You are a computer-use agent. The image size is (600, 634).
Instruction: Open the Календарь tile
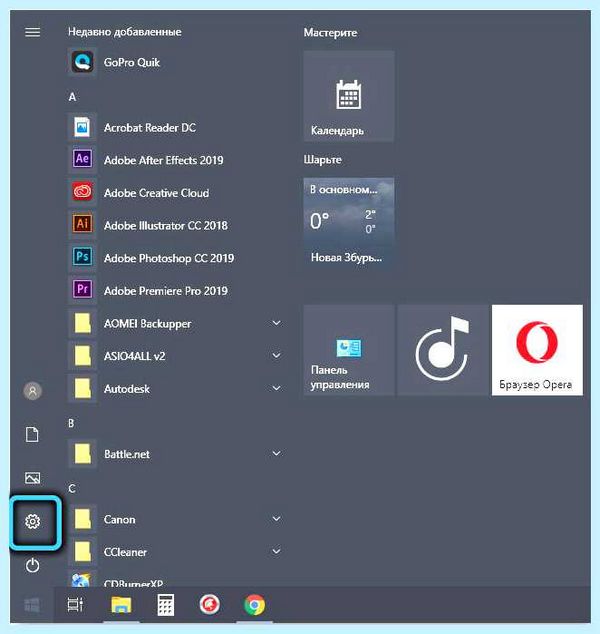[349, 96]
